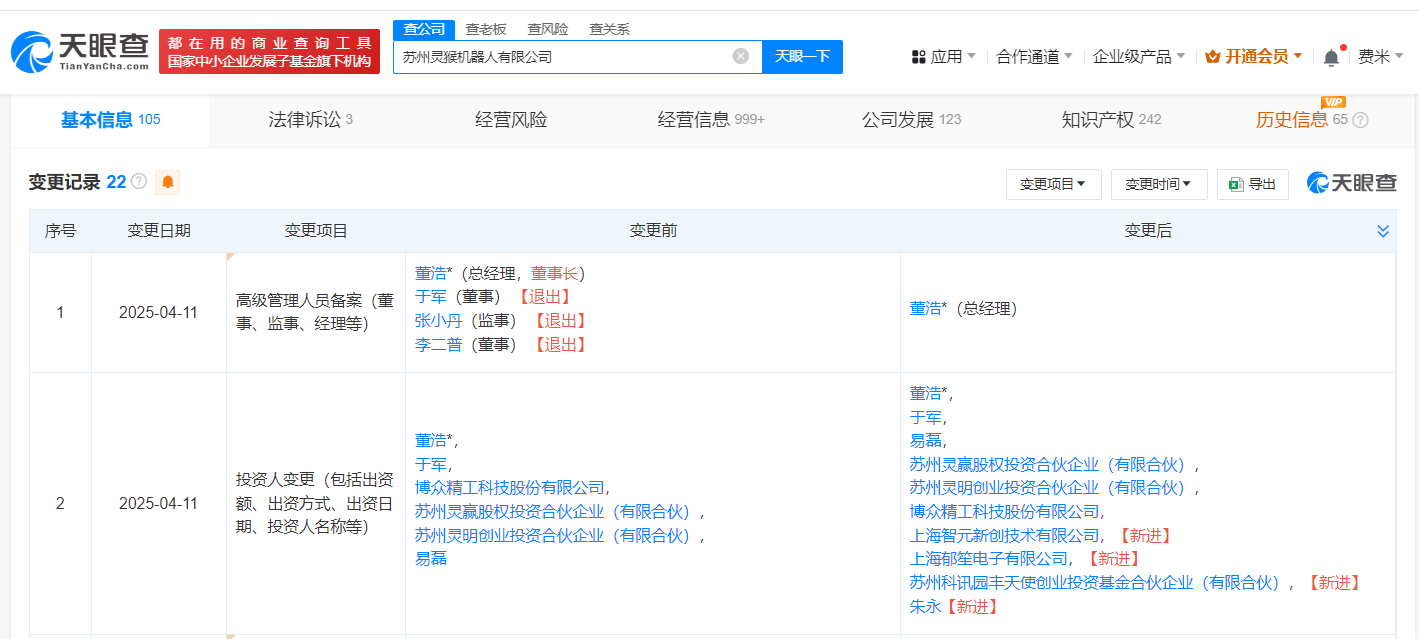Open 李二普 (董事) link

point(439,345)
